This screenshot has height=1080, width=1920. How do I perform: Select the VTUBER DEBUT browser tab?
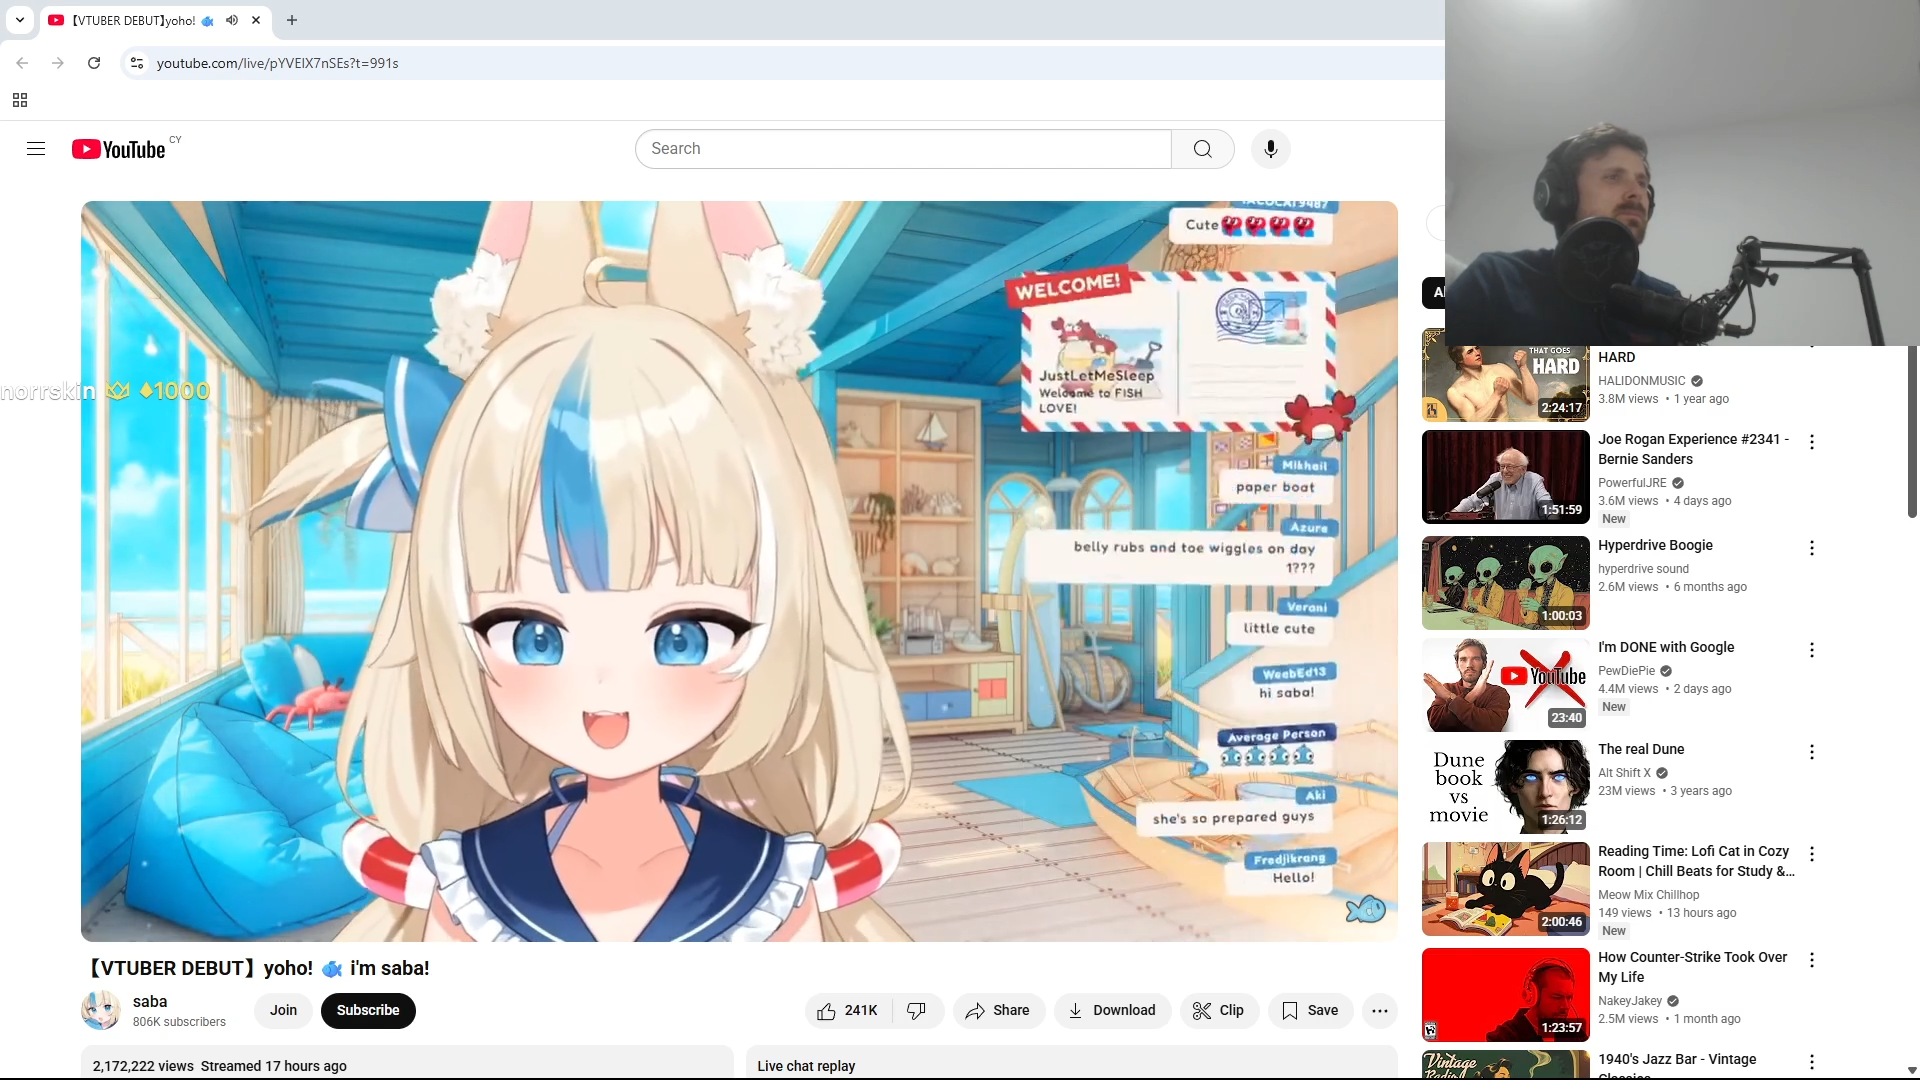click(134, 20)
